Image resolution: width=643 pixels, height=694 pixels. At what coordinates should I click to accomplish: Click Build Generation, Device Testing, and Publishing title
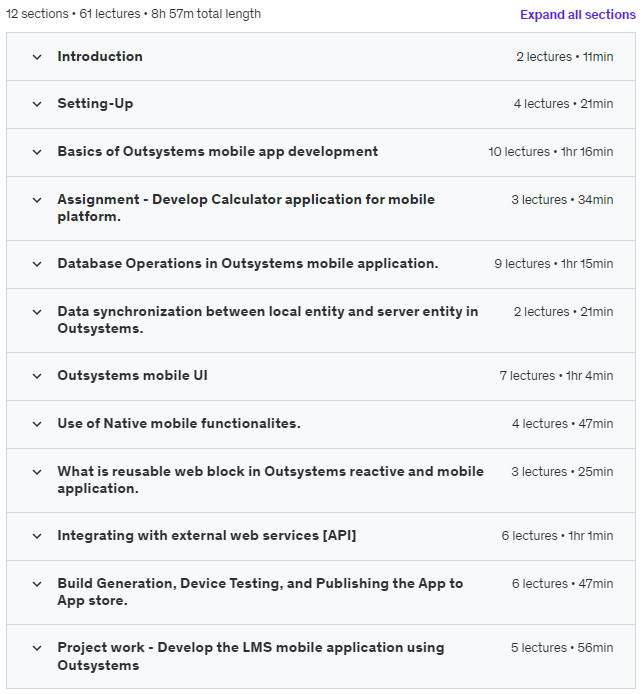tap(260, 592)
